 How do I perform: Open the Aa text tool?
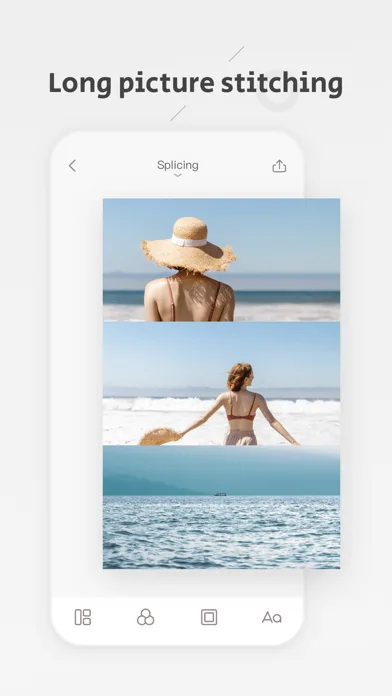coord(272,617)
